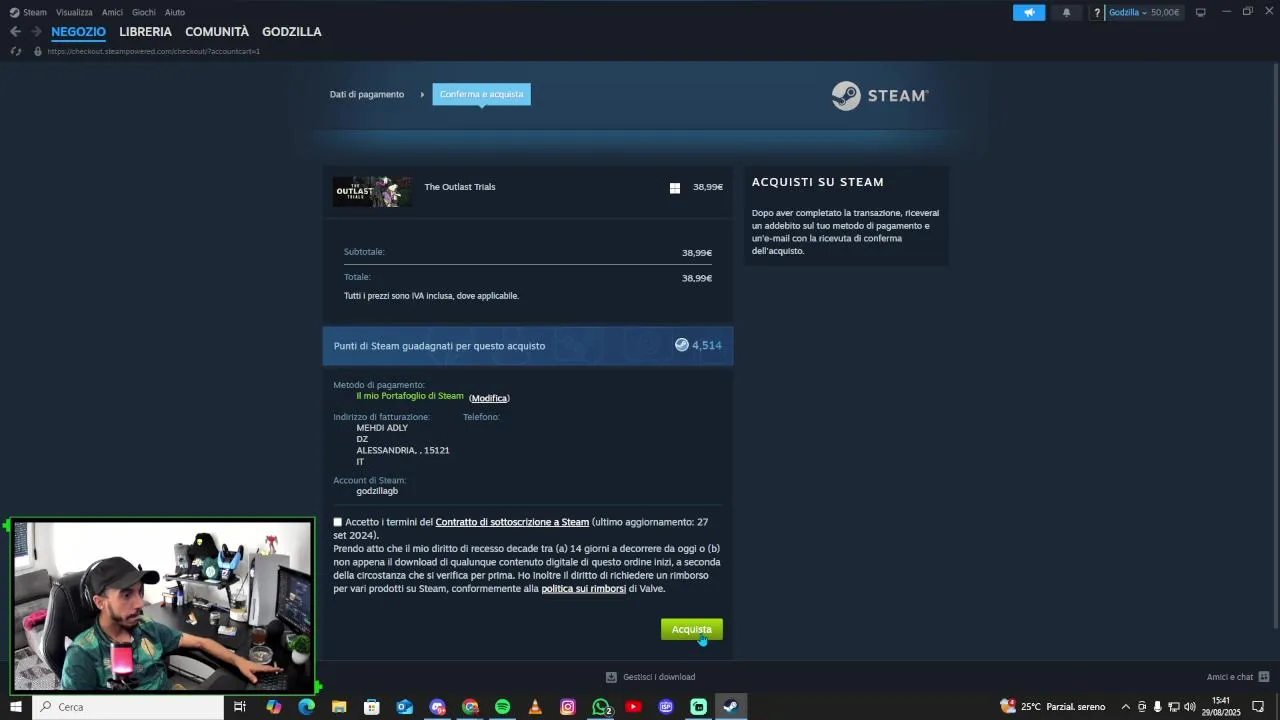Image resolution: width=1280 pixels, height=720 pixels.
Task: Go to the LIBRERIA tab
Action: [x=145, y=32]
